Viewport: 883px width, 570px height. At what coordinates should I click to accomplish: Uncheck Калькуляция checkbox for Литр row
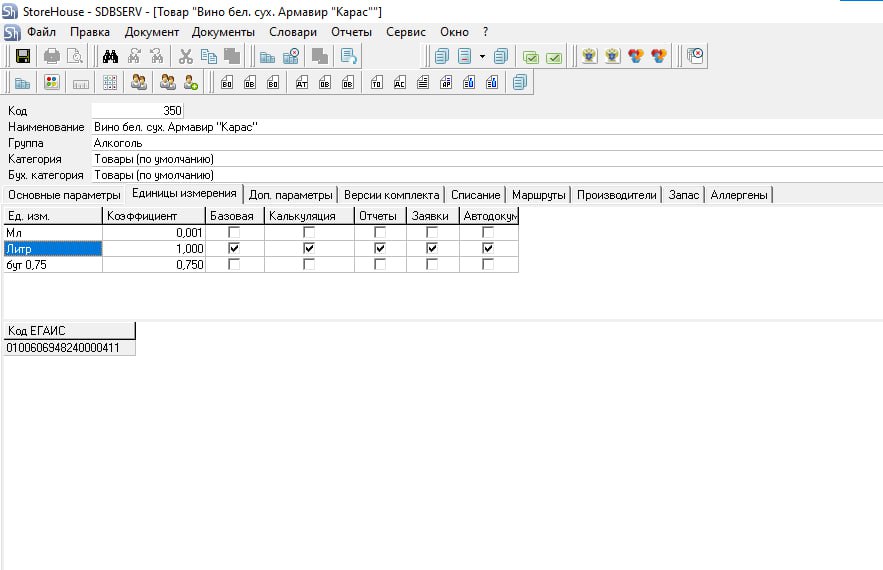click(x=309, y=248)
